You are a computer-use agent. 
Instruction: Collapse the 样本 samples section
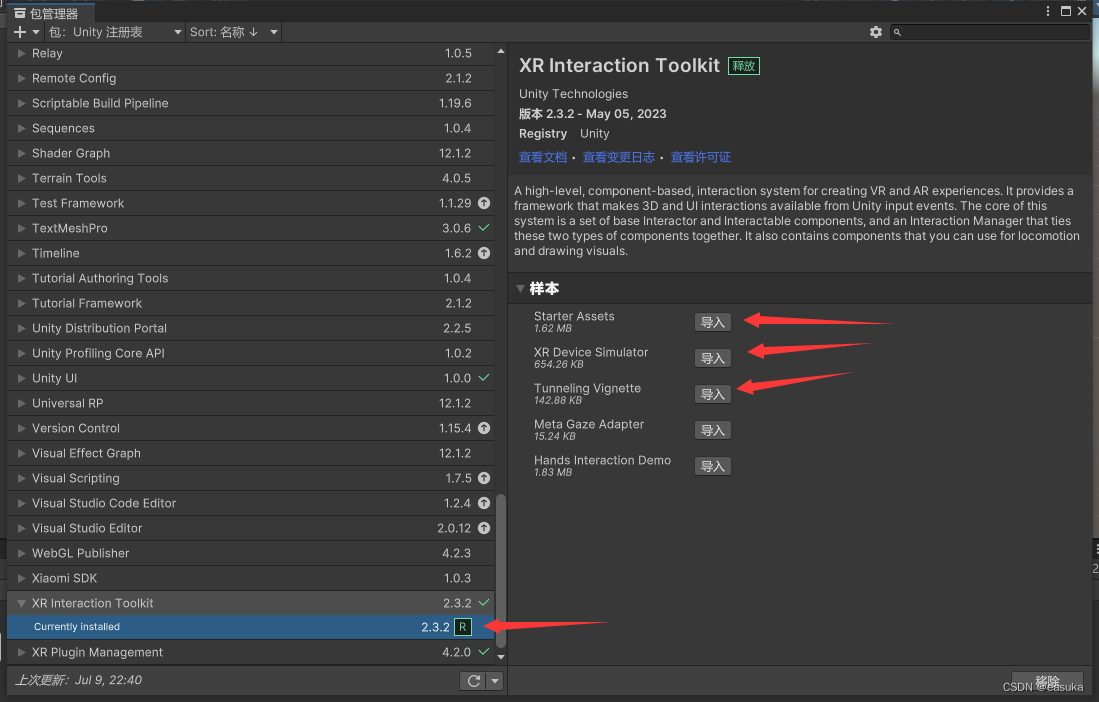(x=520, y=289)
